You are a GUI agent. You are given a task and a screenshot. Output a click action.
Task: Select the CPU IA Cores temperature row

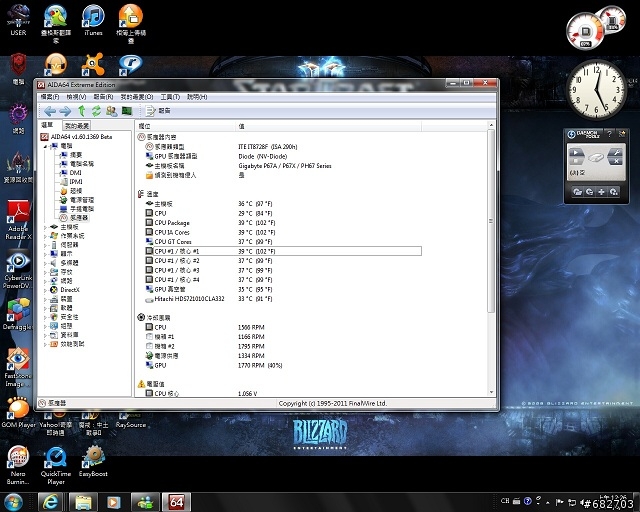(x=283, y=232)
